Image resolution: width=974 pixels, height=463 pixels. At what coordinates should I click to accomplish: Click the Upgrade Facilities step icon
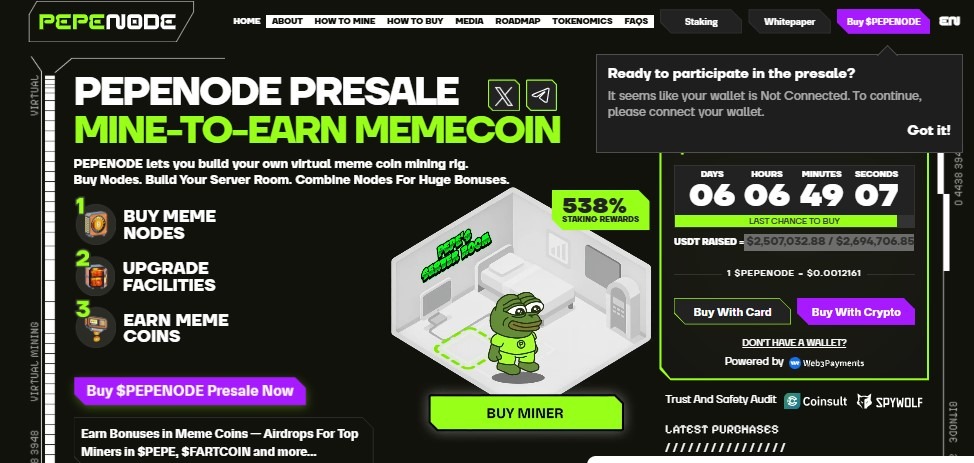pos(96,276)
